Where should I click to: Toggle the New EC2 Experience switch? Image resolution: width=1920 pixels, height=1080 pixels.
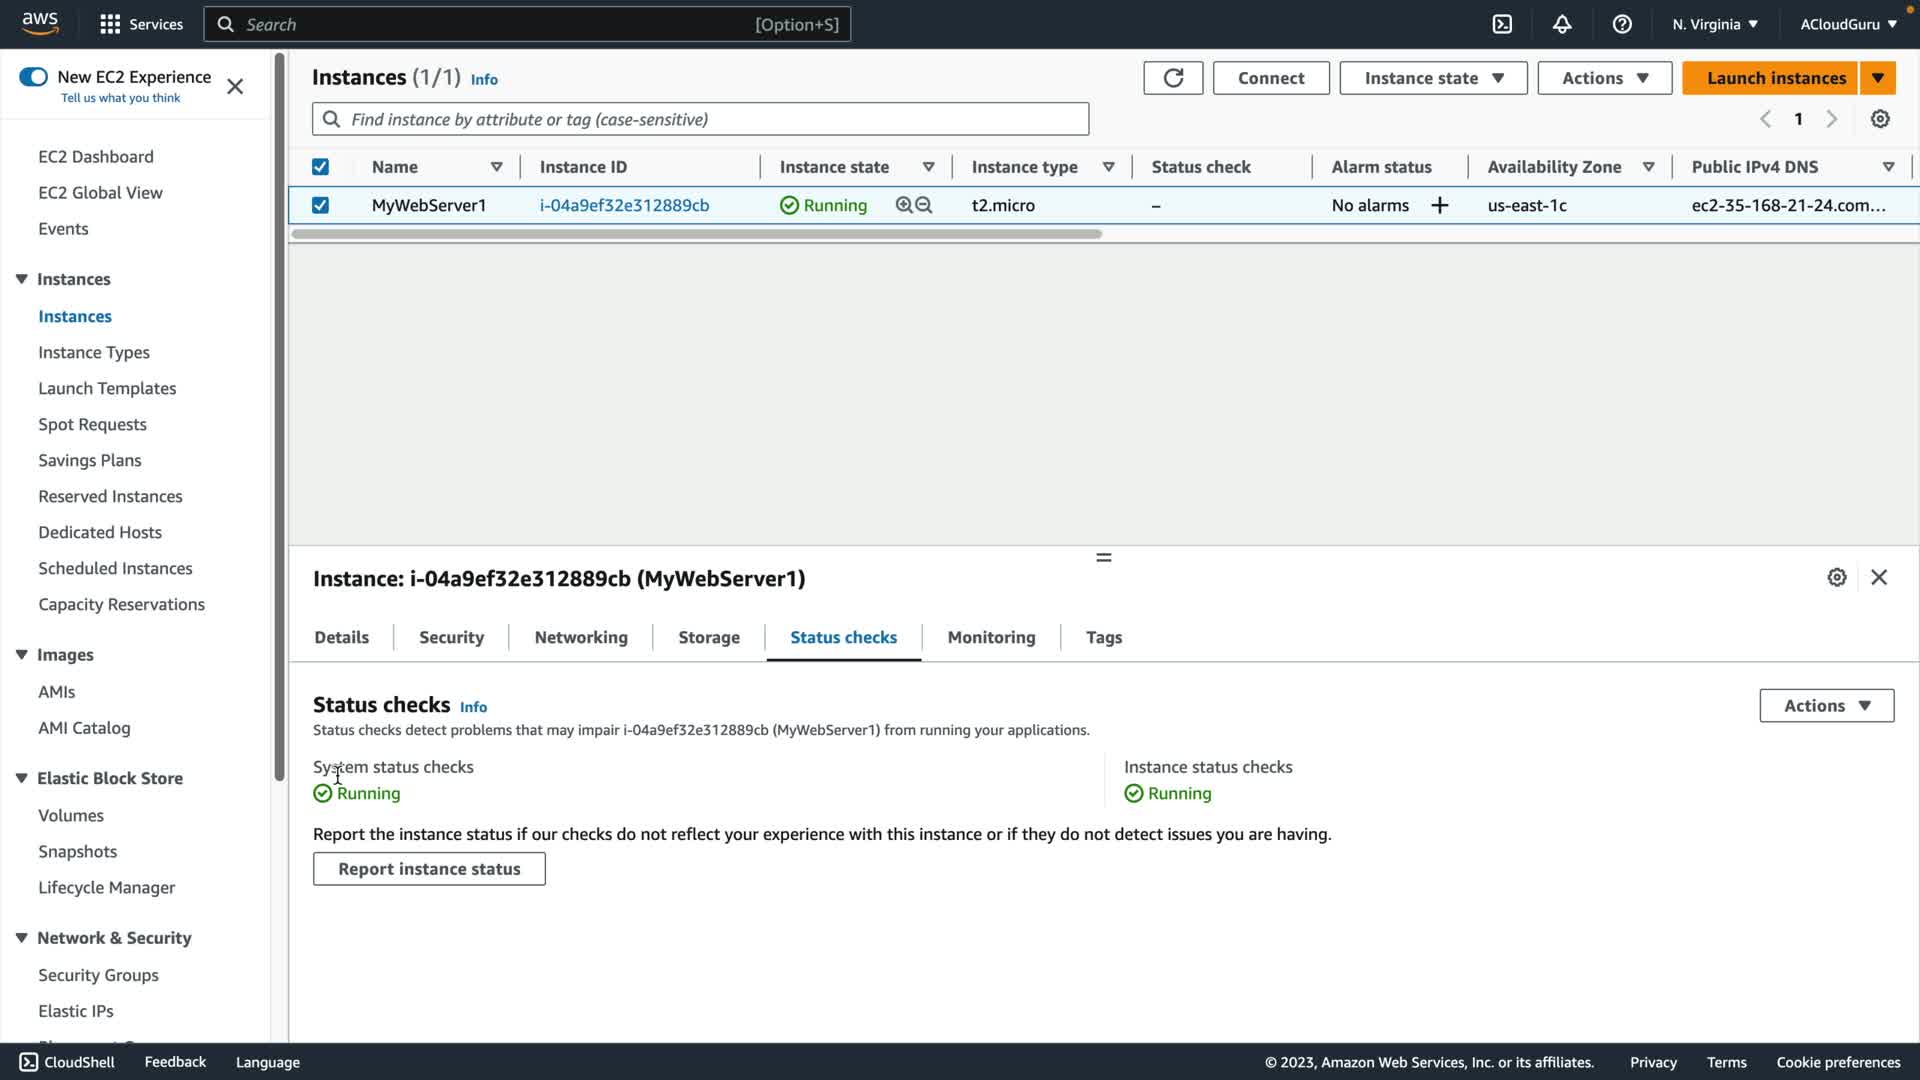tap(34, 77)
